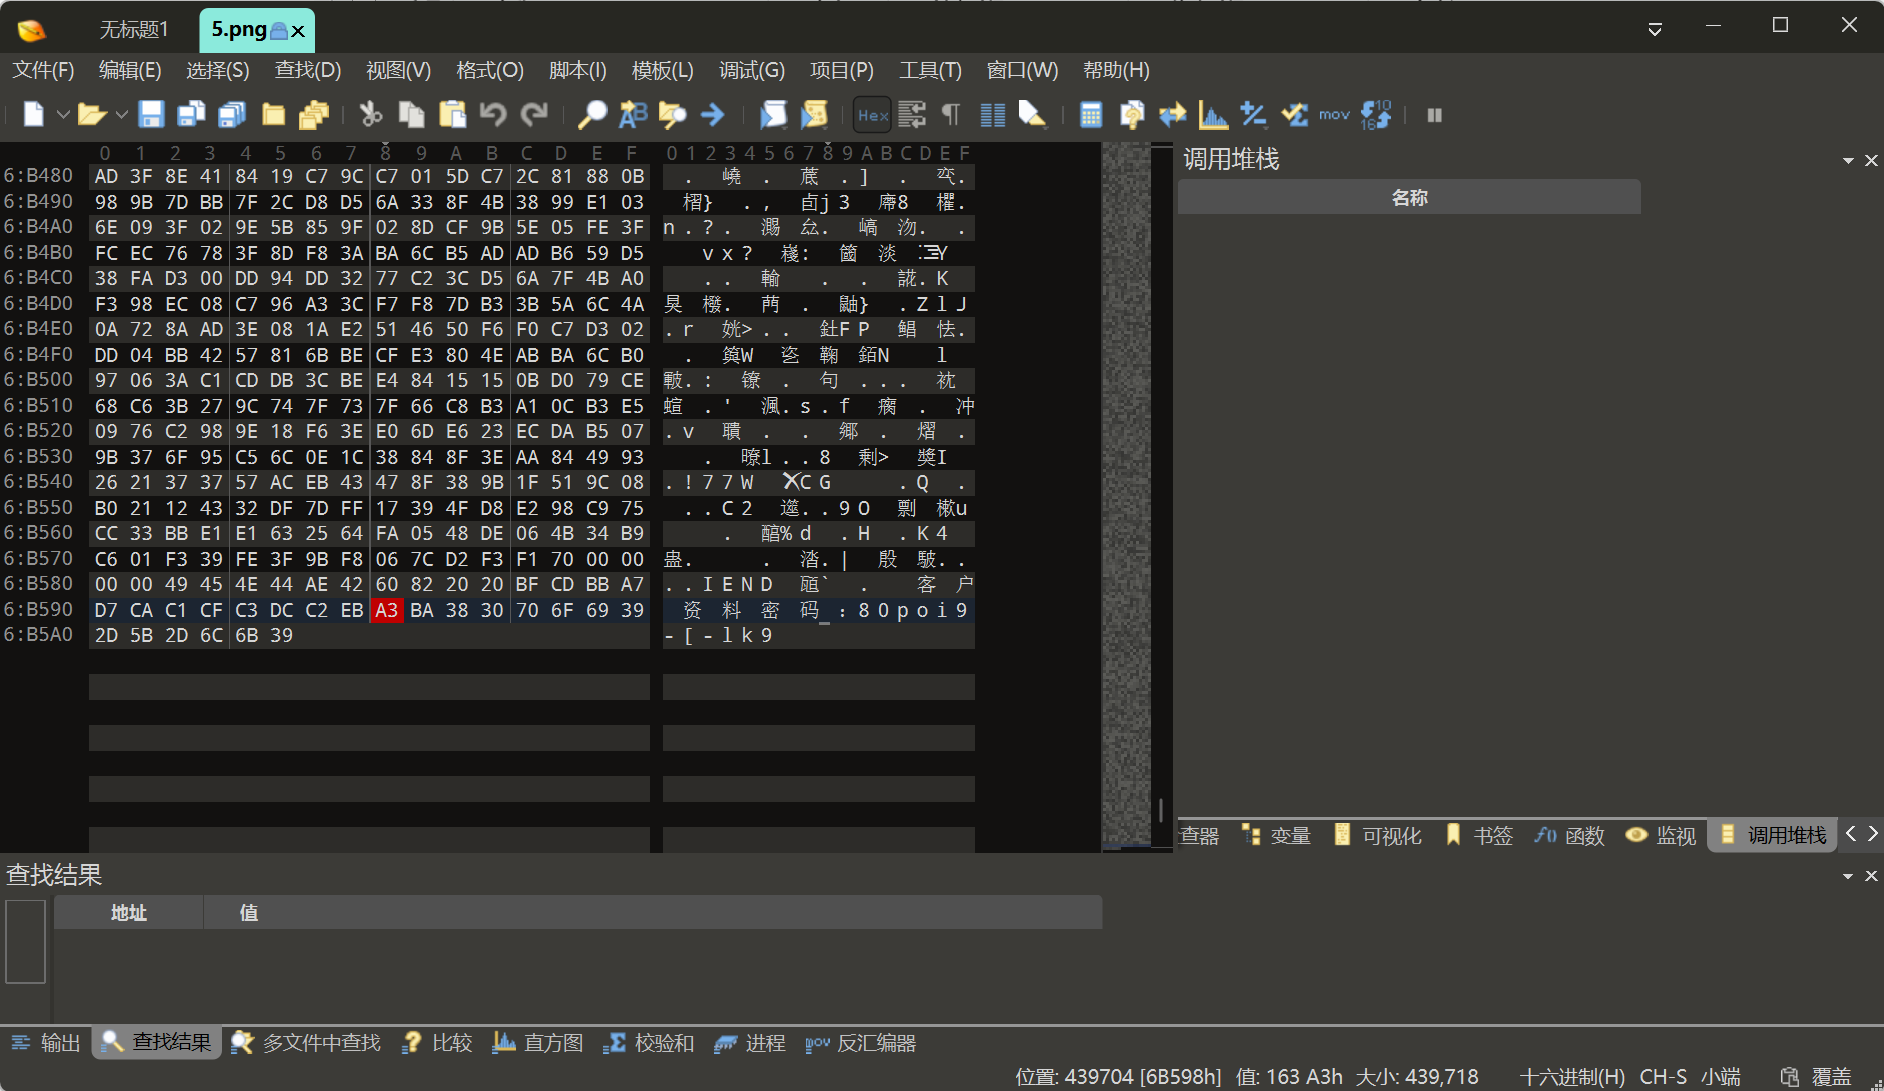Expand the Open file dropdown arrow
This screenshot has width=1884, height=1091.
click(121, 115)
